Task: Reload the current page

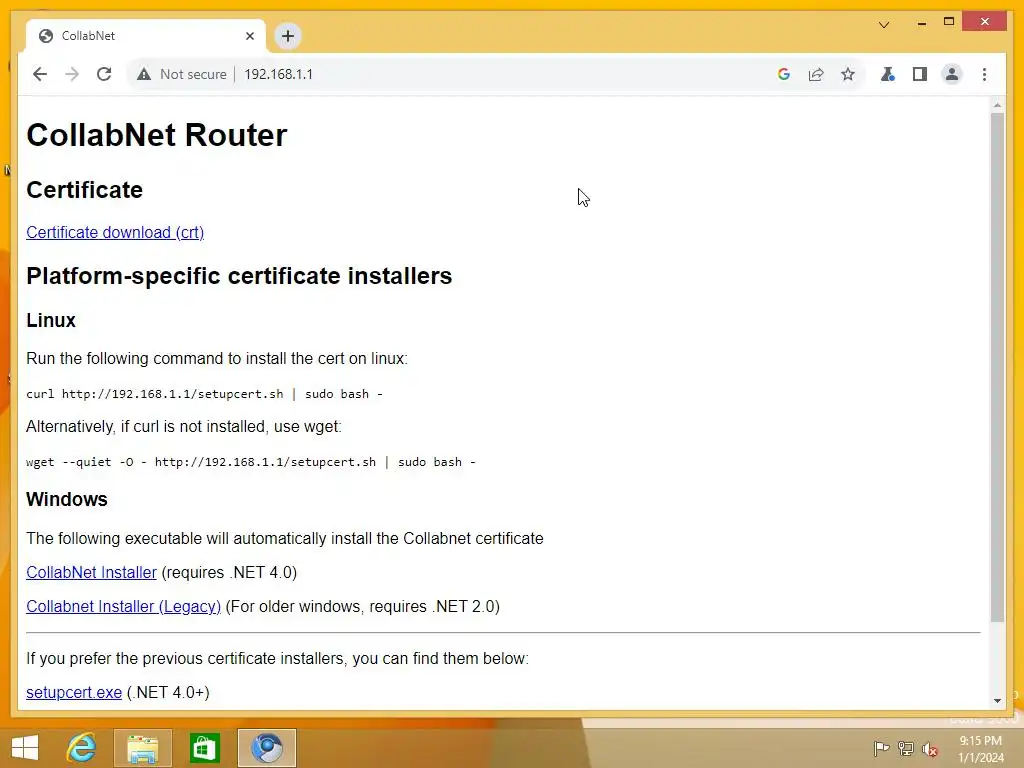Action: tap(104, 74)
